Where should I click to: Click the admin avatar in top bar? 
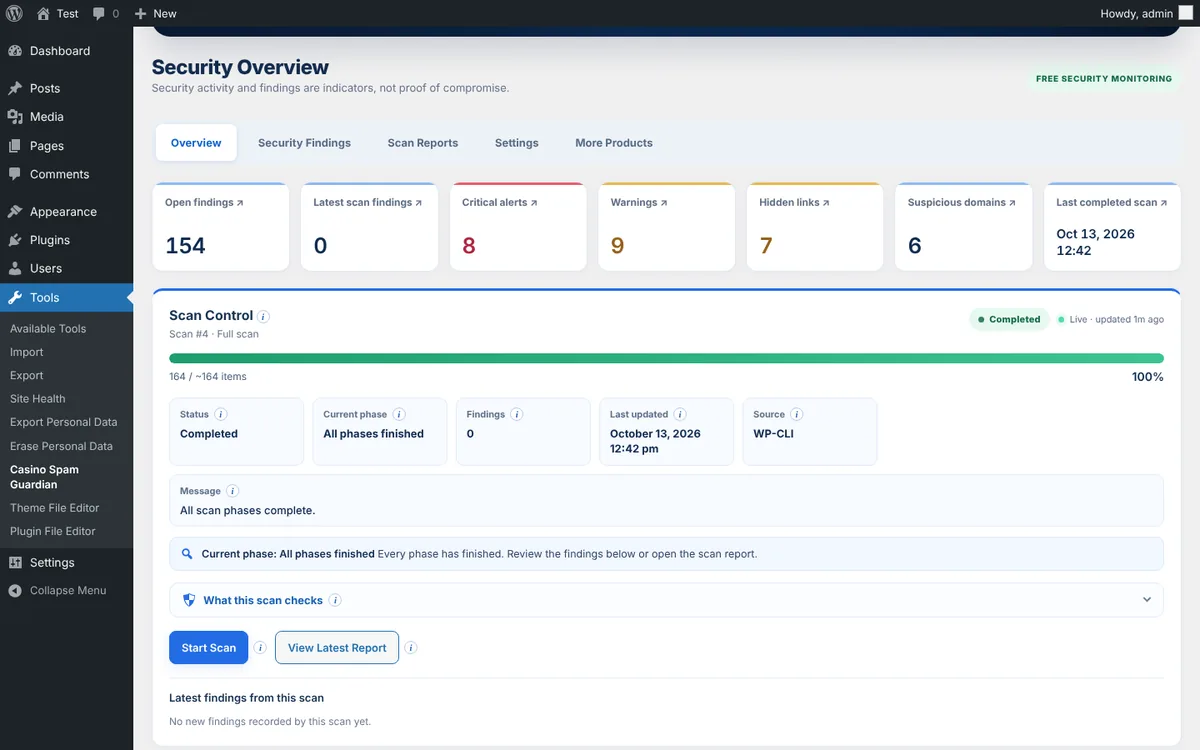[1185, 13]
